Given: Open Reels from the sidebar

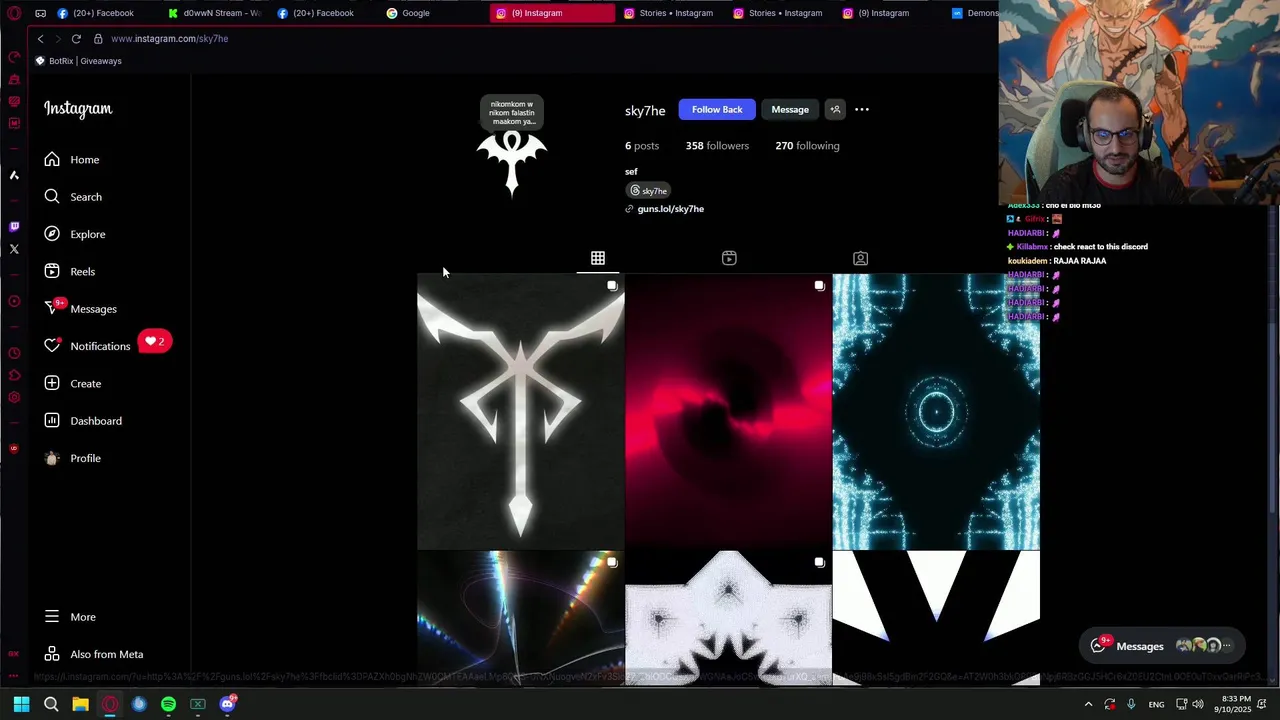Looking at the screenshot, I should [69, 271].
